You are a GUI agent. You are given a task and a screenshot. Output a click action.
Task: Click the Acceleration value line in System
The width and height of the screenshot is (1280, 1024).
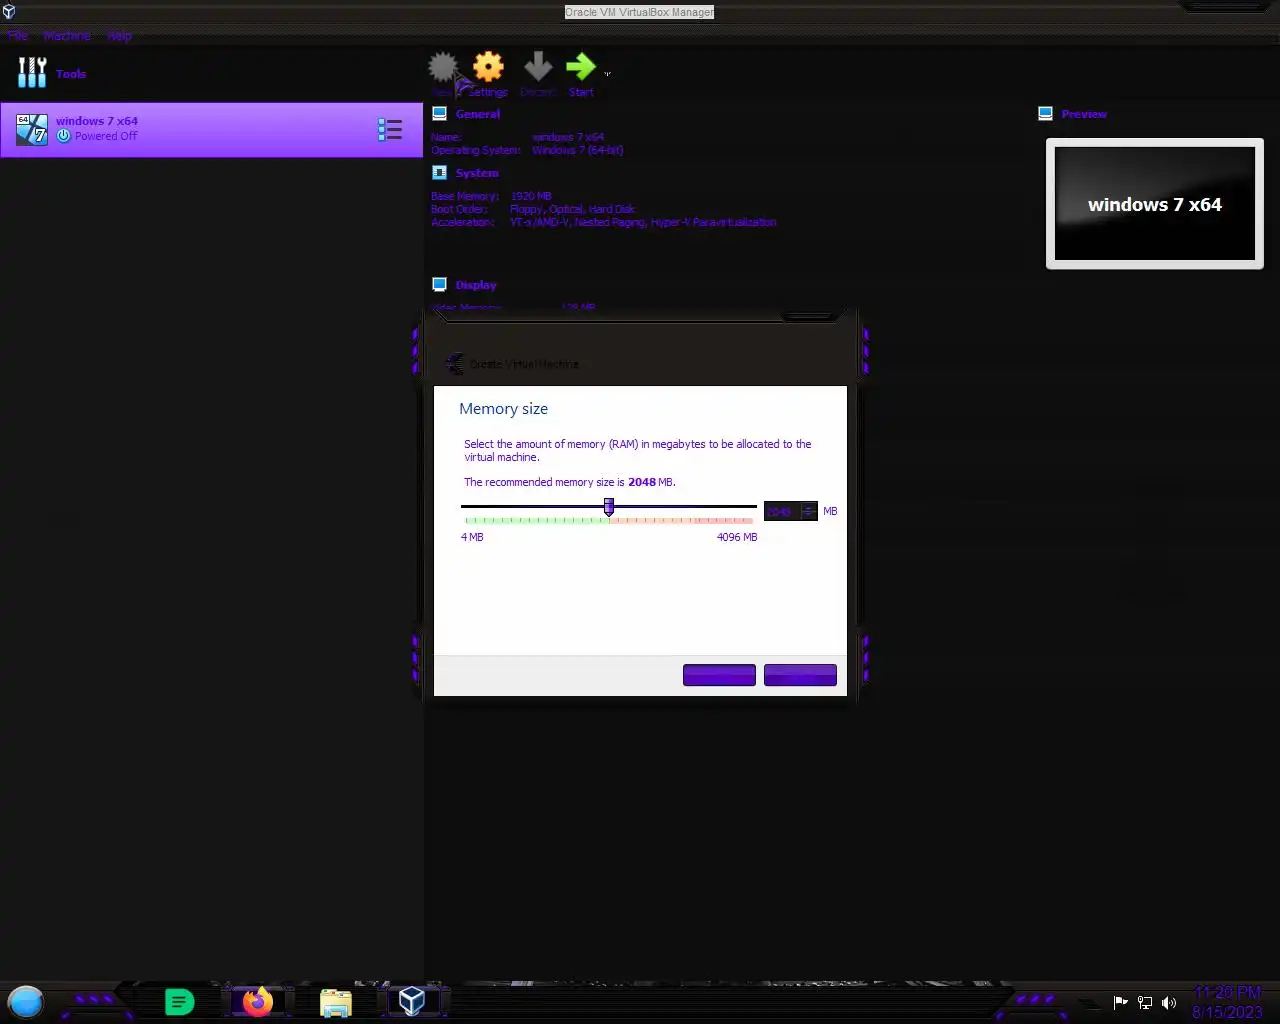(x=643, y=222)
